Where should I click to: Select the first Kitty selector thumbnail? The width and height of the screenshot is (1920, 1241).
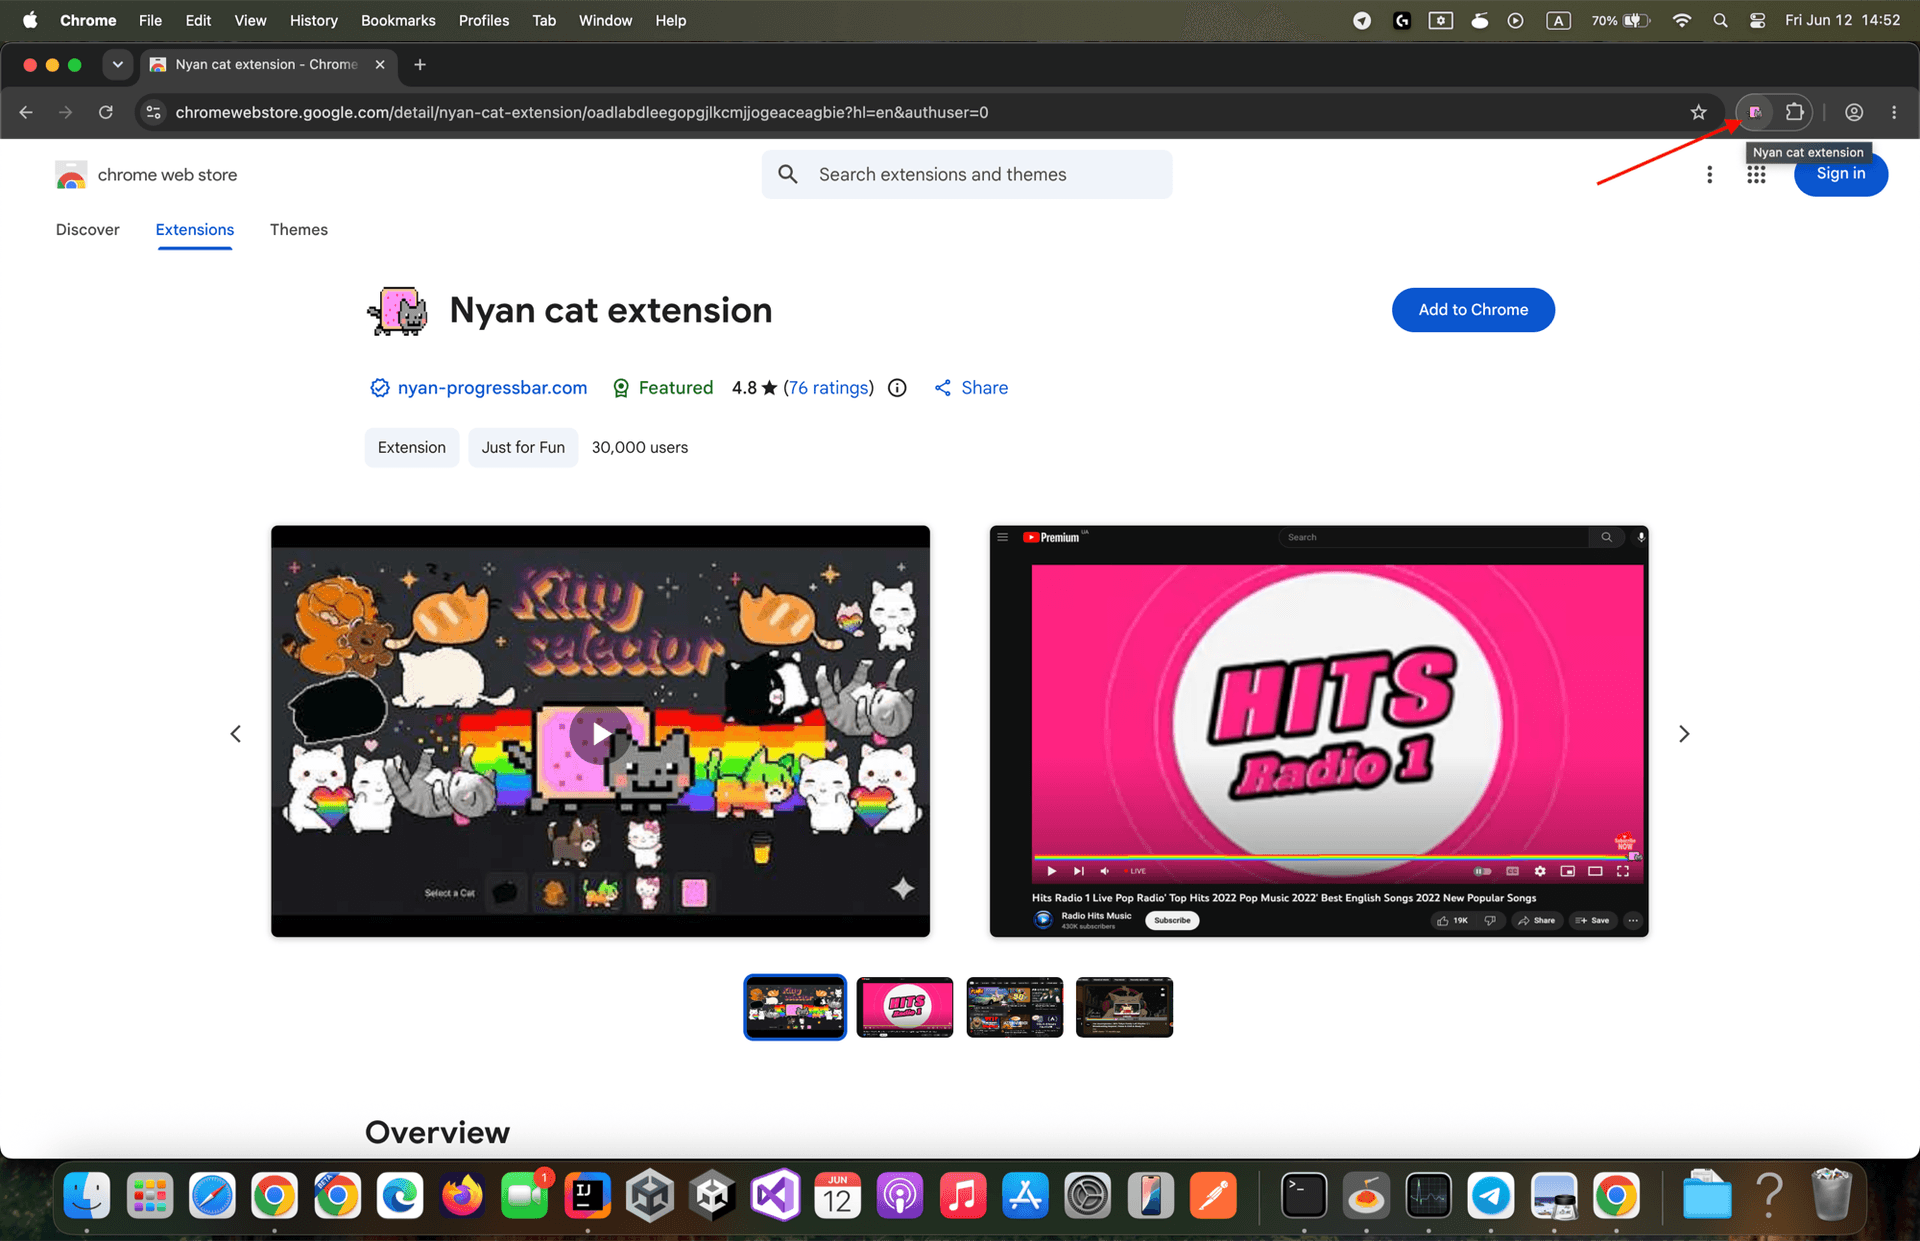795,1007
